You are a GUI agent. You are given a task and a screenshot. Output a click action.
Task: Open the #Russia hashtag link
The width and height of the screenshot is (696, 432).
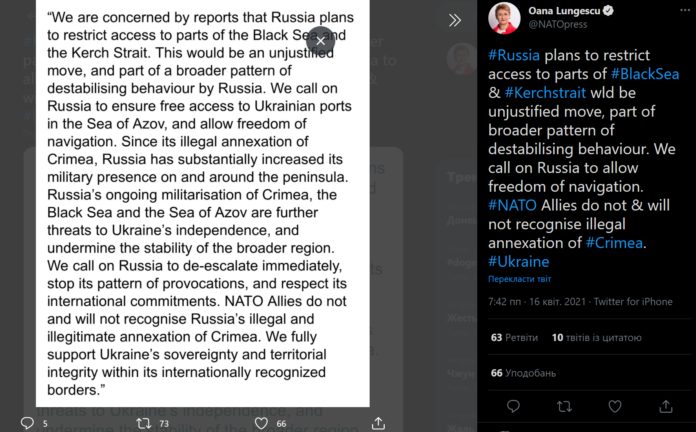pos(513,53)
